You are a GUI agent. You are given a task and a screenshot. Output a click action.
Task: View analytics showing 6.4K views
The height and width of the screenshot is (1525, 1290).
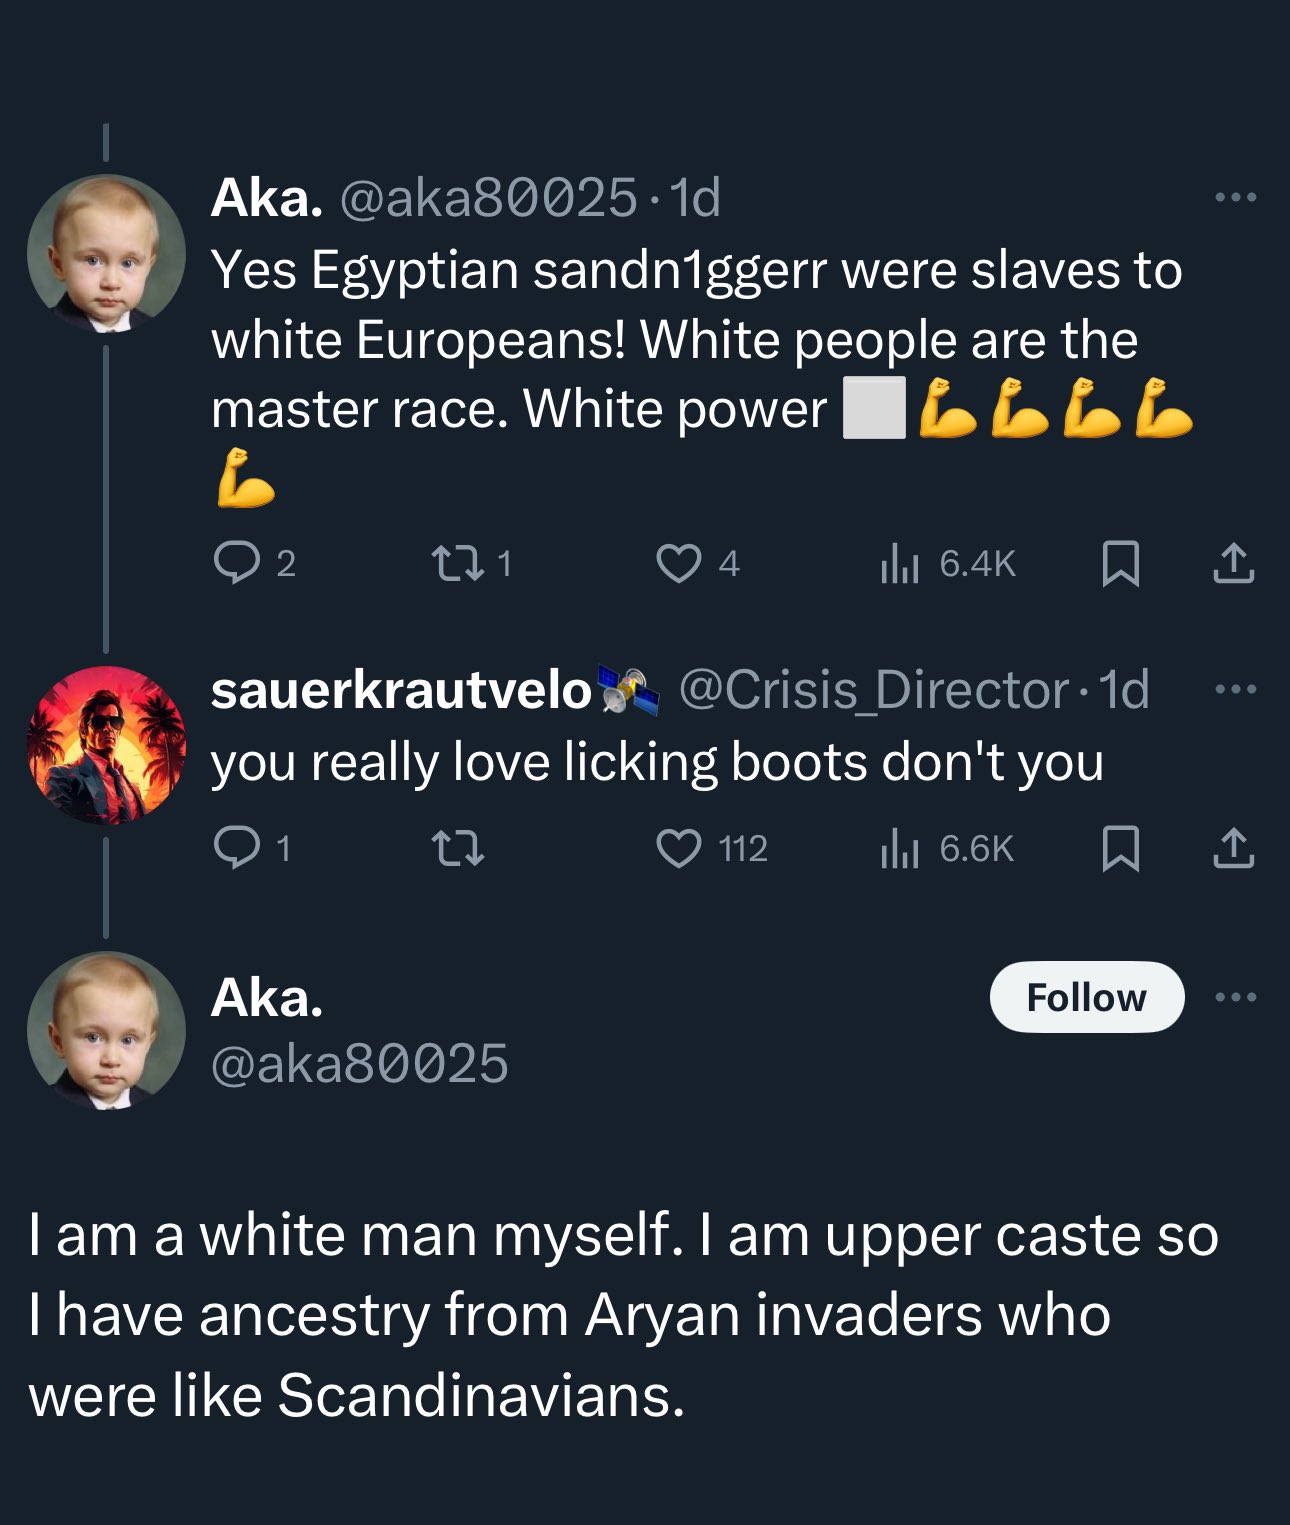(899, 564)
